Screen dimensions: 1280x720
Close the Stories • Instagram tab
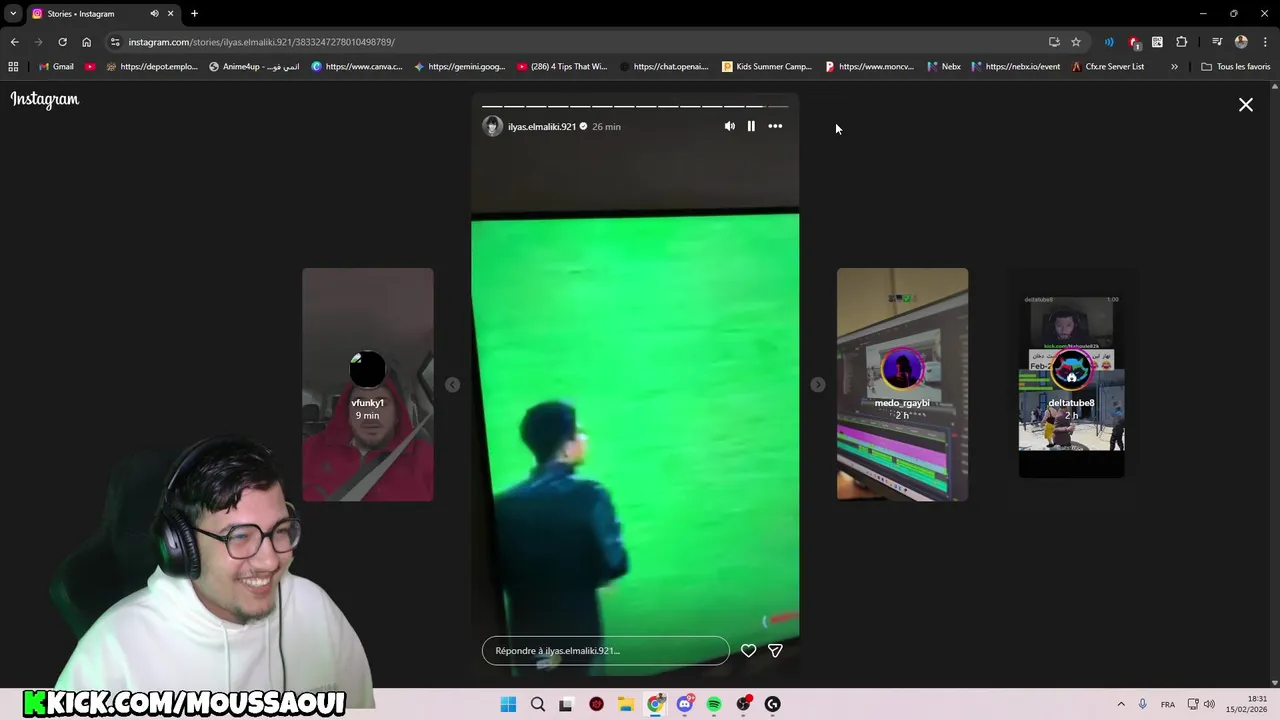click(x=170, y=14)
